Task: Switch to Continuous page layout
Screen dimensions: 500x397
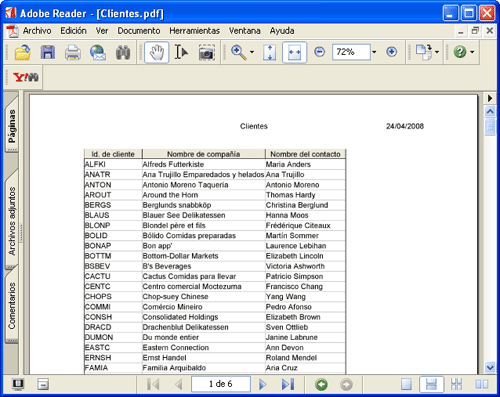Action: coord(431,384)
